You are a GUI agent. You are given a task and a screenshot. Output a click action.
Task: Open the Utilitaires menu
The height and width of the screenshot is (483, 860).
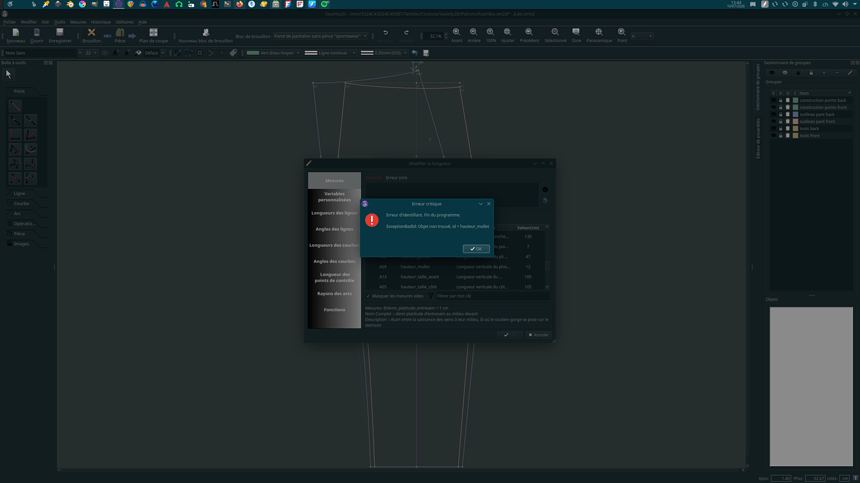click(125, 22)
